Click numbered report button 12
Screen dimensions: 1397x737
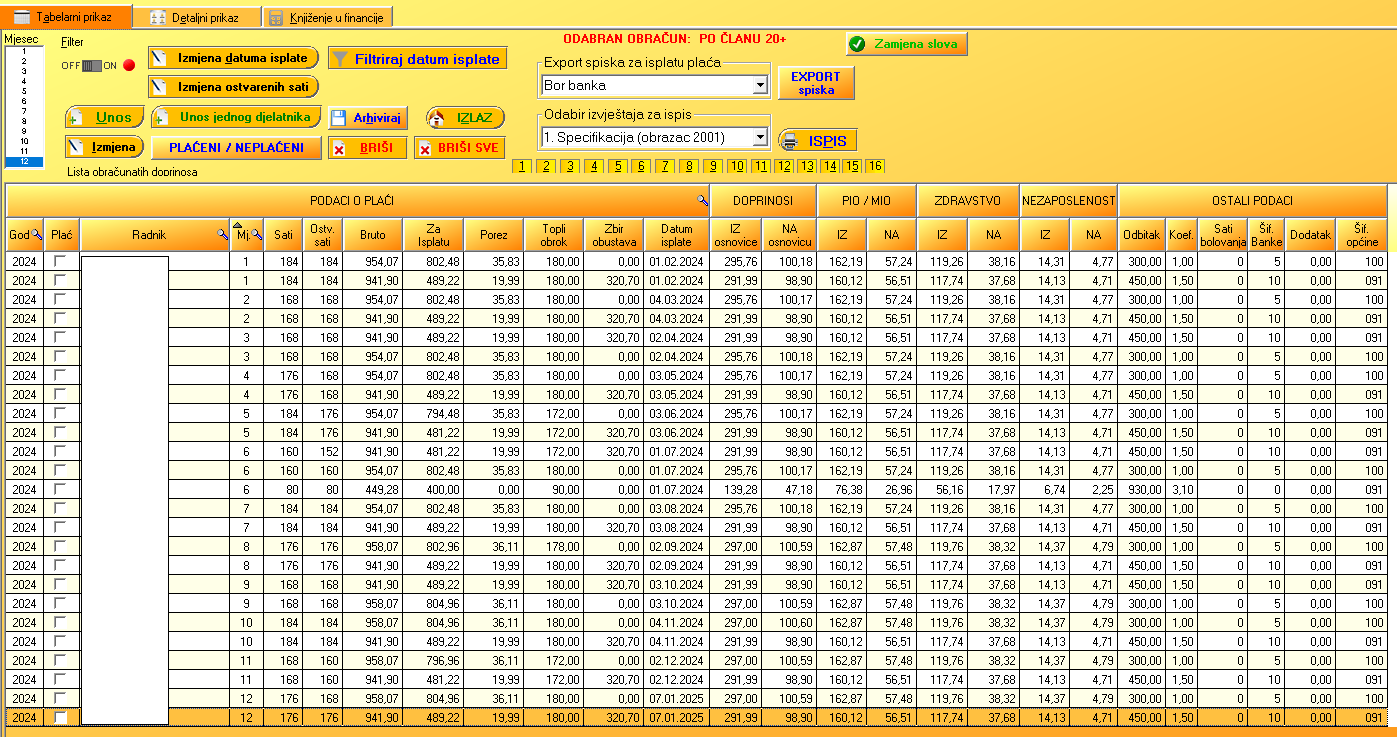(785, 166)
